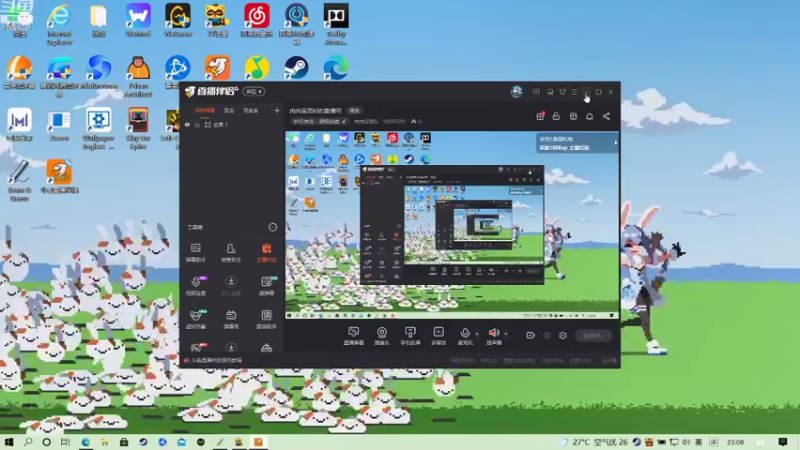Image resolution: width=800 pixels, height=450 pixels.
Task: Open the message icon in the title bar
Action: coord(536,92)
